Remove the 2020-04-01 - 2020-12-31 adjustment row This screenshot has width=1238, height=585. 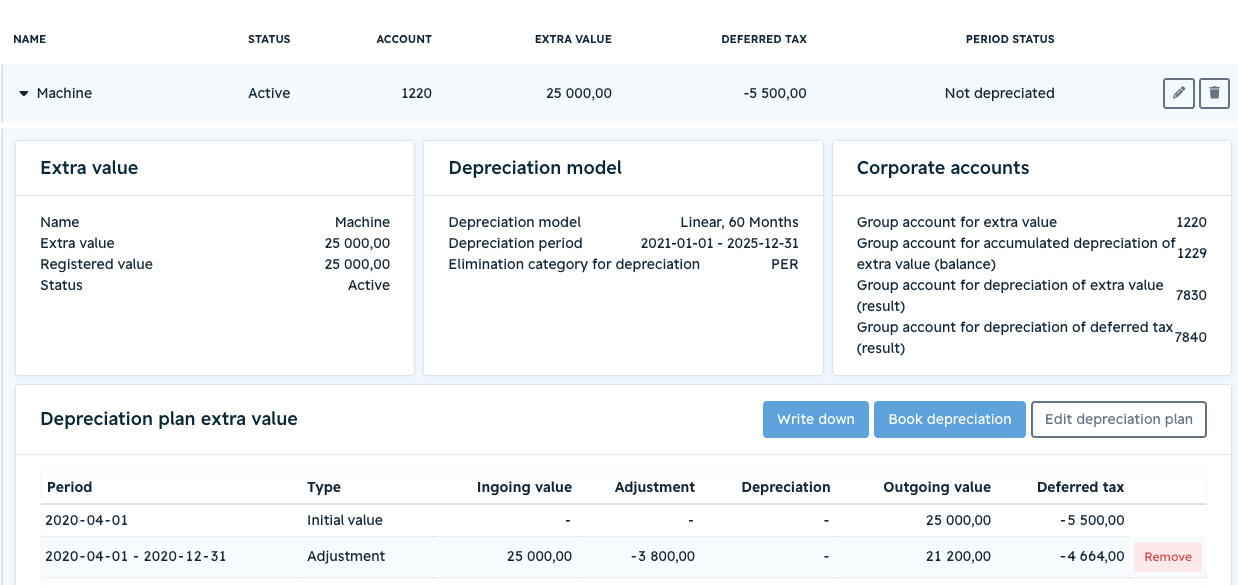pyautogui.click(x=1168, y=557)
